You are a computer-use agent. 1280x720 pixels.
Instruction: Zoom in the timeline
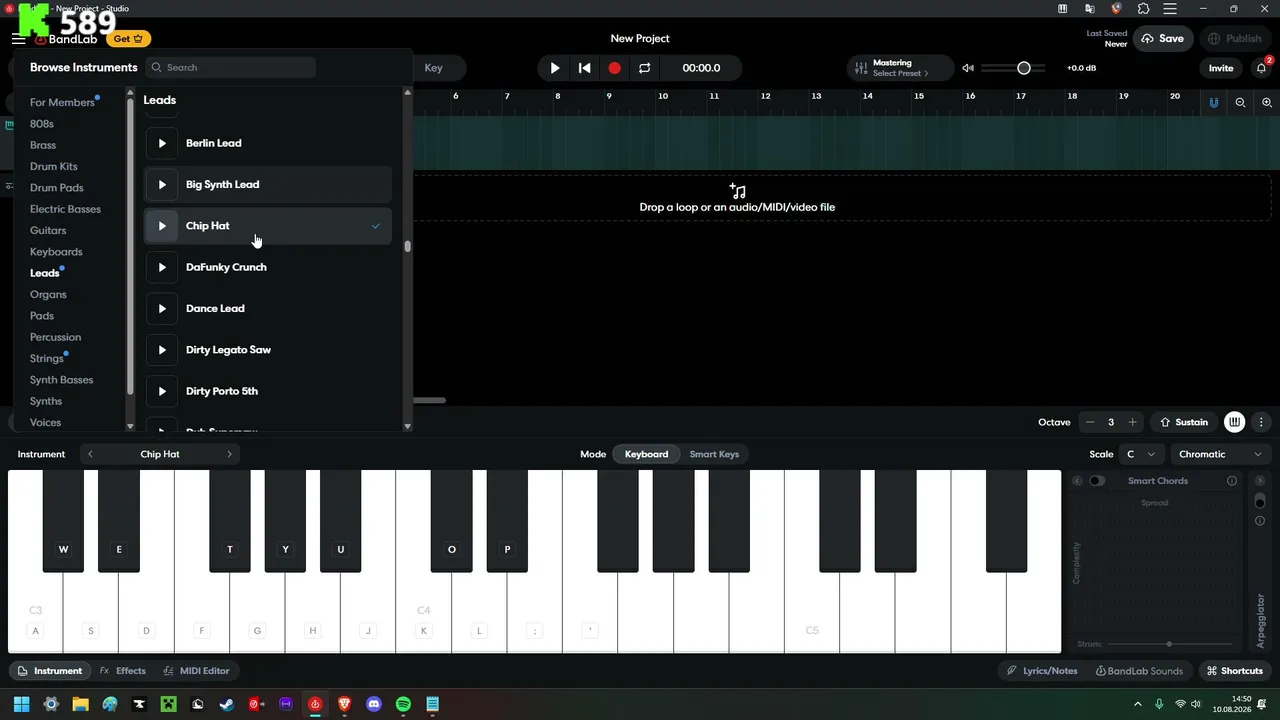coord(1267,103)
